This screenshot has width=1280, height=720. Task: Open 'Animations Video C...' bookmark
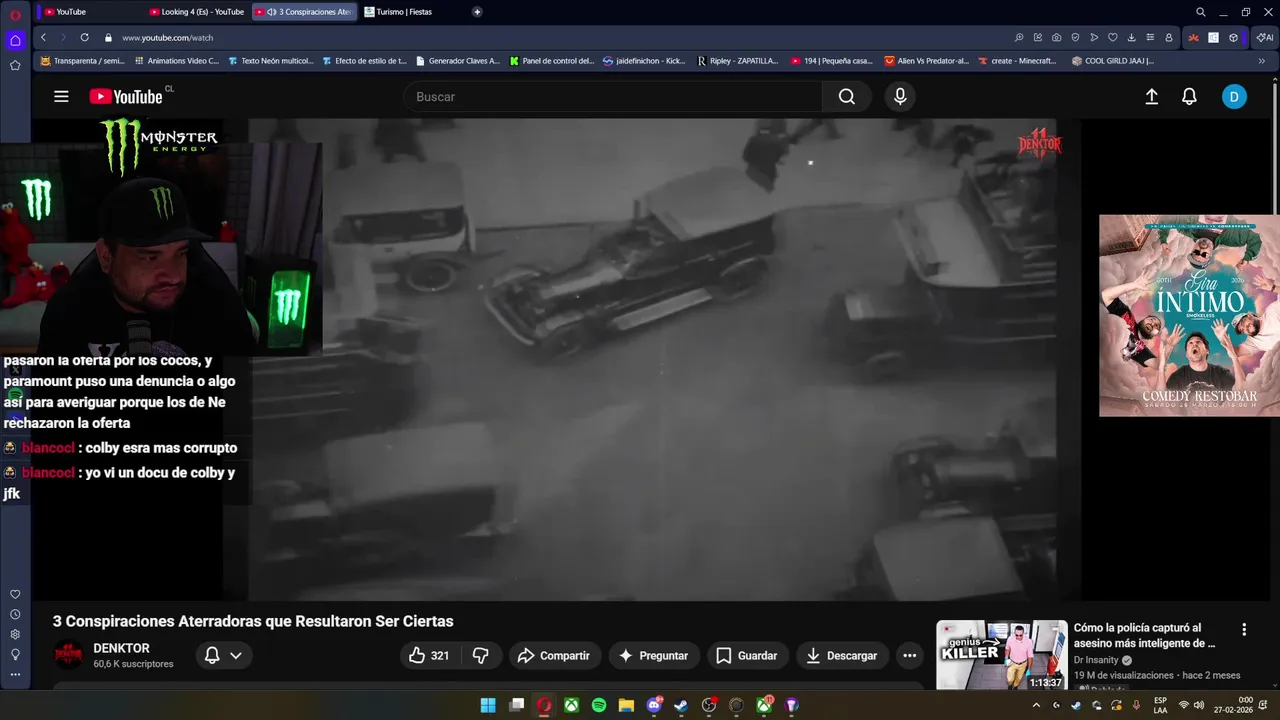click(x=175, y=61)
